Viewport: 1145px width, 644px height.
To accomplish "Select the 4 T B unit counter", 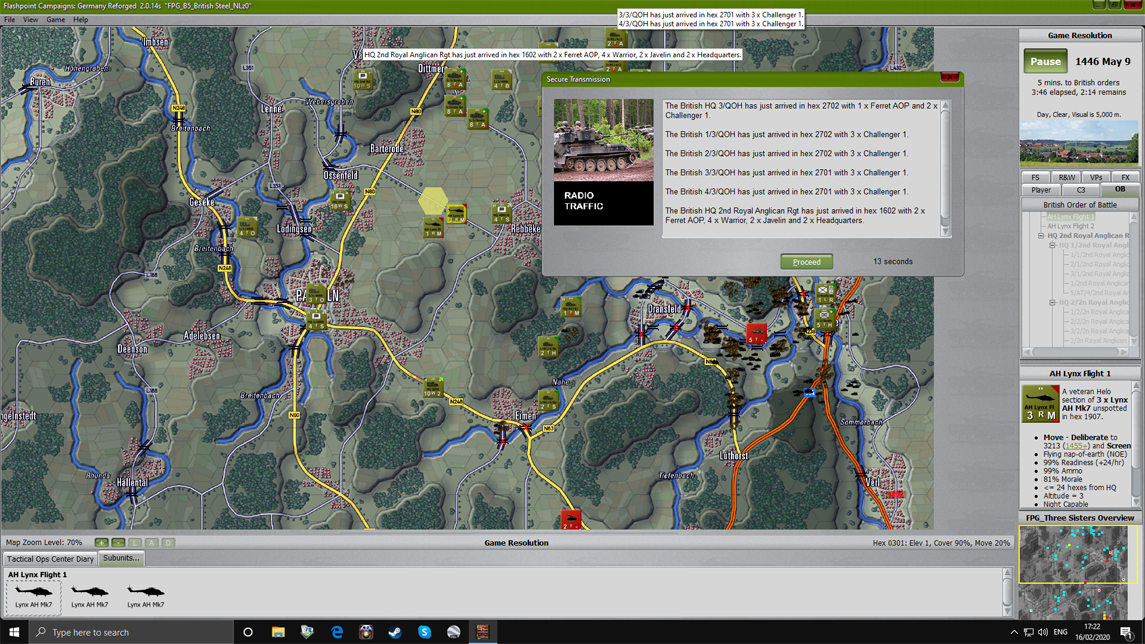I will click(x=502, y=80).
